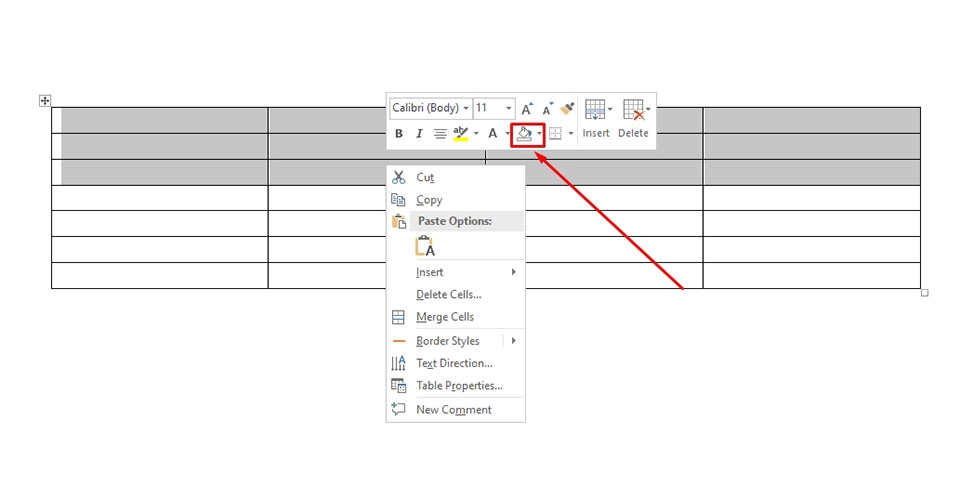Open the center alignment icon
Image resolution: width=960 pixels, height=499 pixels.
point(440,133)
